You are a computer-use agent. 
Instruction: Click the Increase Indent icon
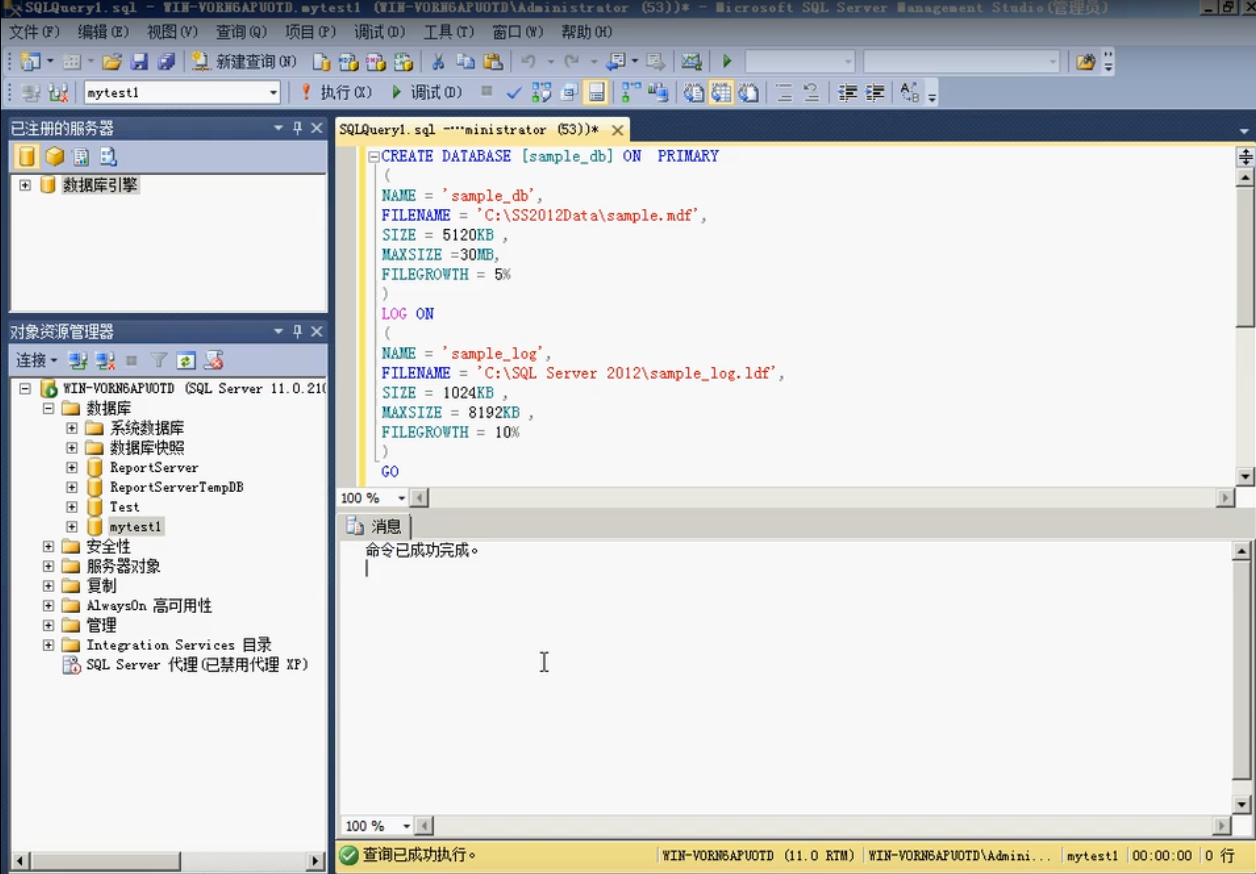[x=875, y=93]
